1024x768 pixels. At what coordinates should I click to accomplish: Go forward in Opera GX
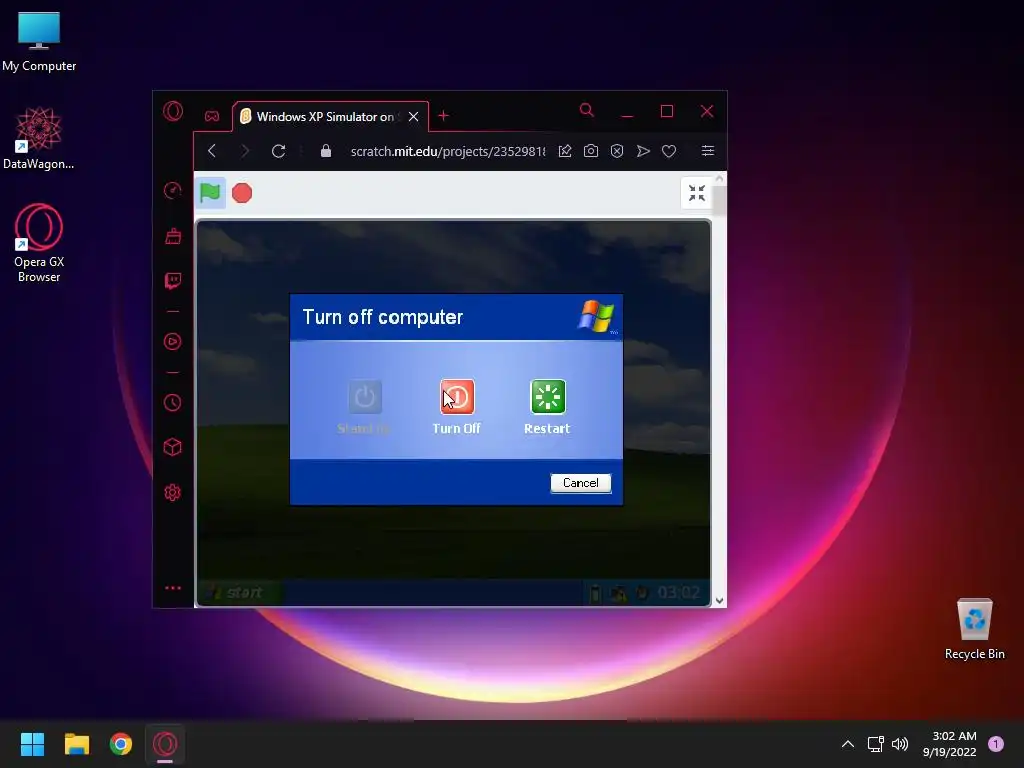click(245, 151)
